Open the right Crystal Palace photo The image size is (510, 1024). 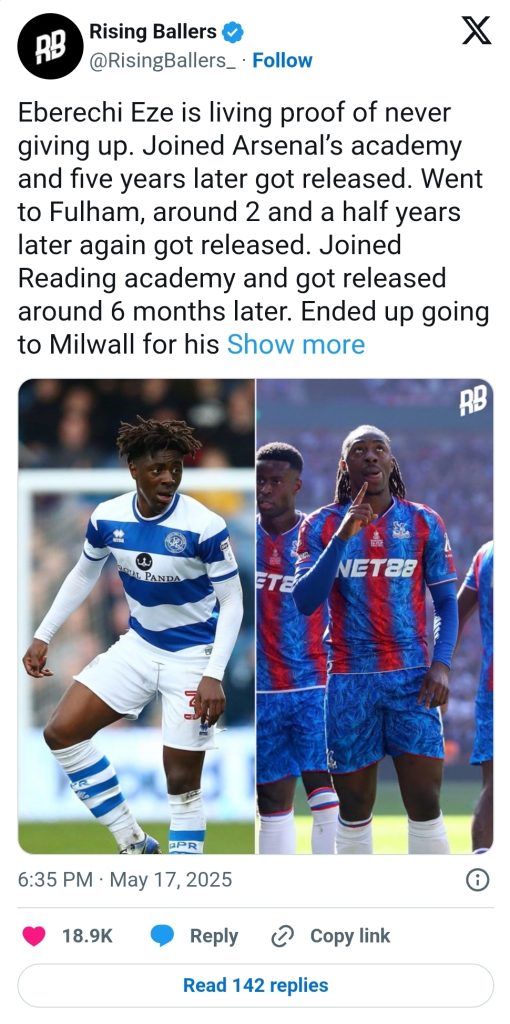point(375,616)
